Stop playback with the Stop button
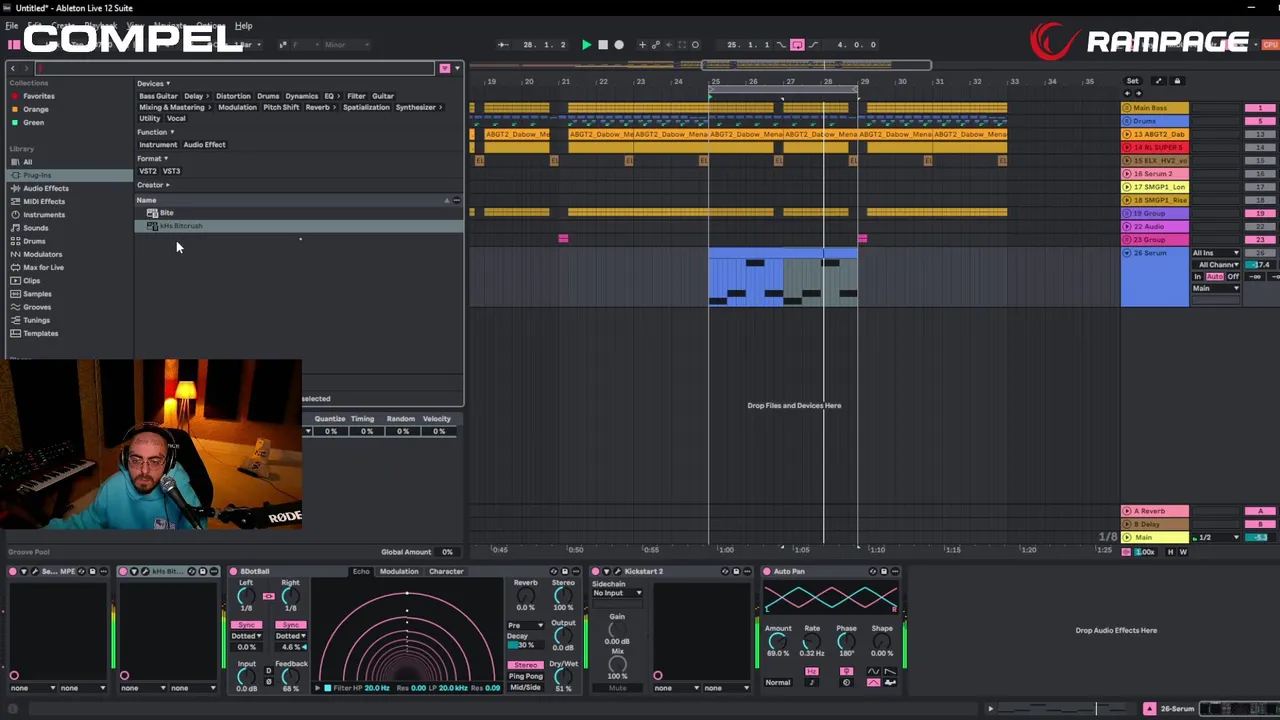The height and width of the screenshot is (720, 1280). point(602,45)
